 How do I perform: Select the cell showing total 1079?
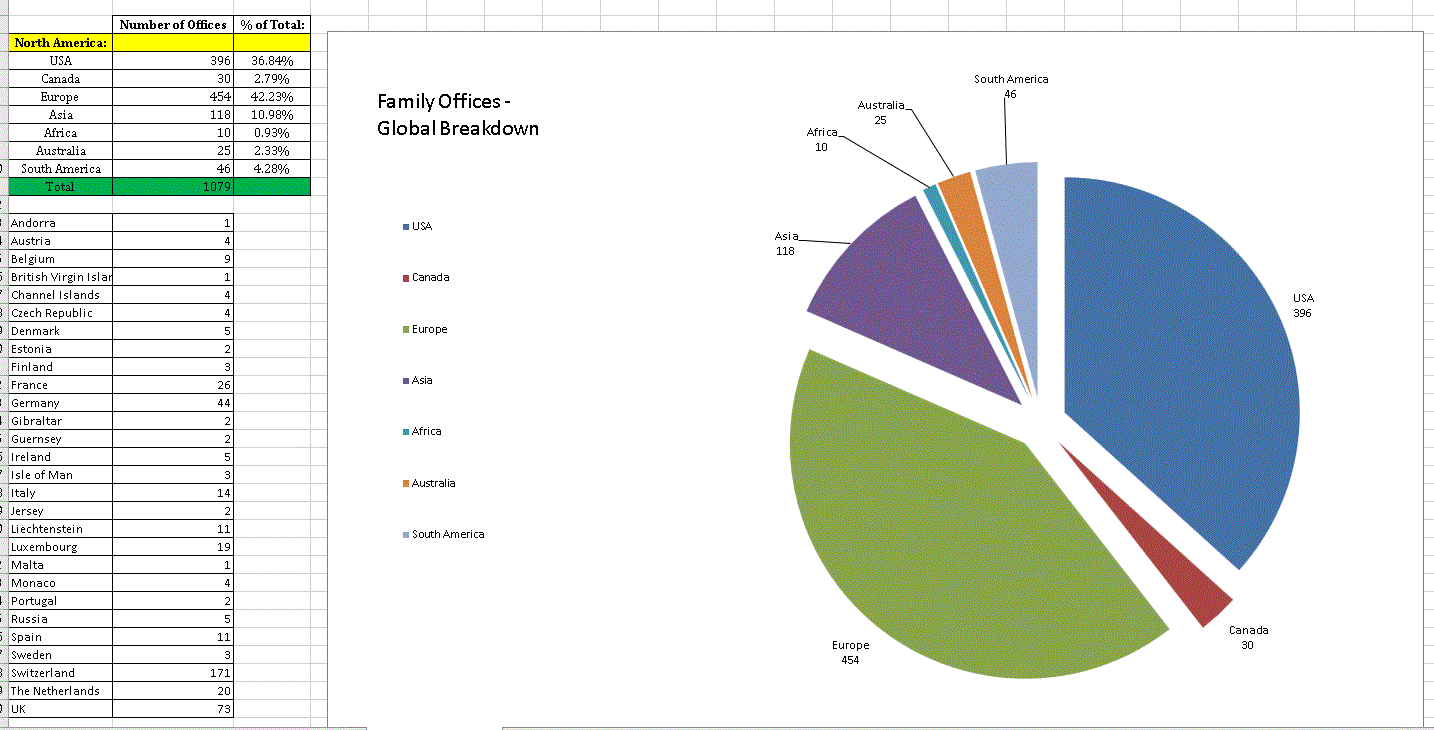[x=173, y=186]
